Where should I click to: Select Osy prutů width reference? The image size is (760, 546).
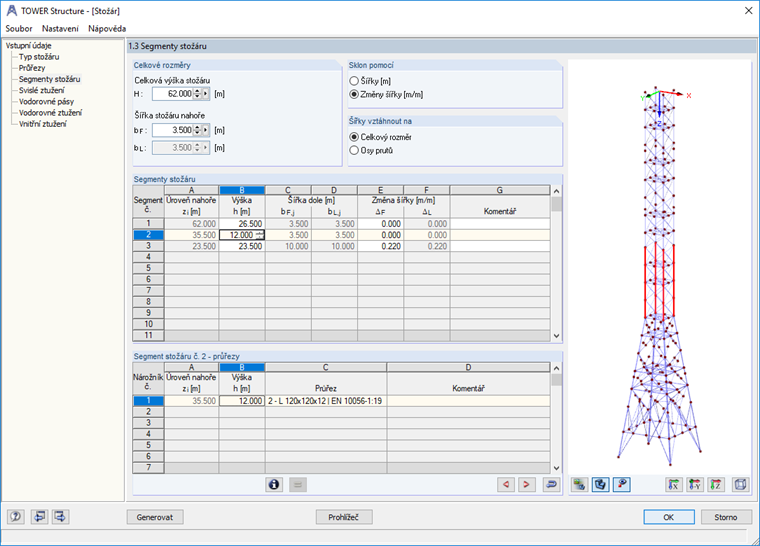click(354, 151)
